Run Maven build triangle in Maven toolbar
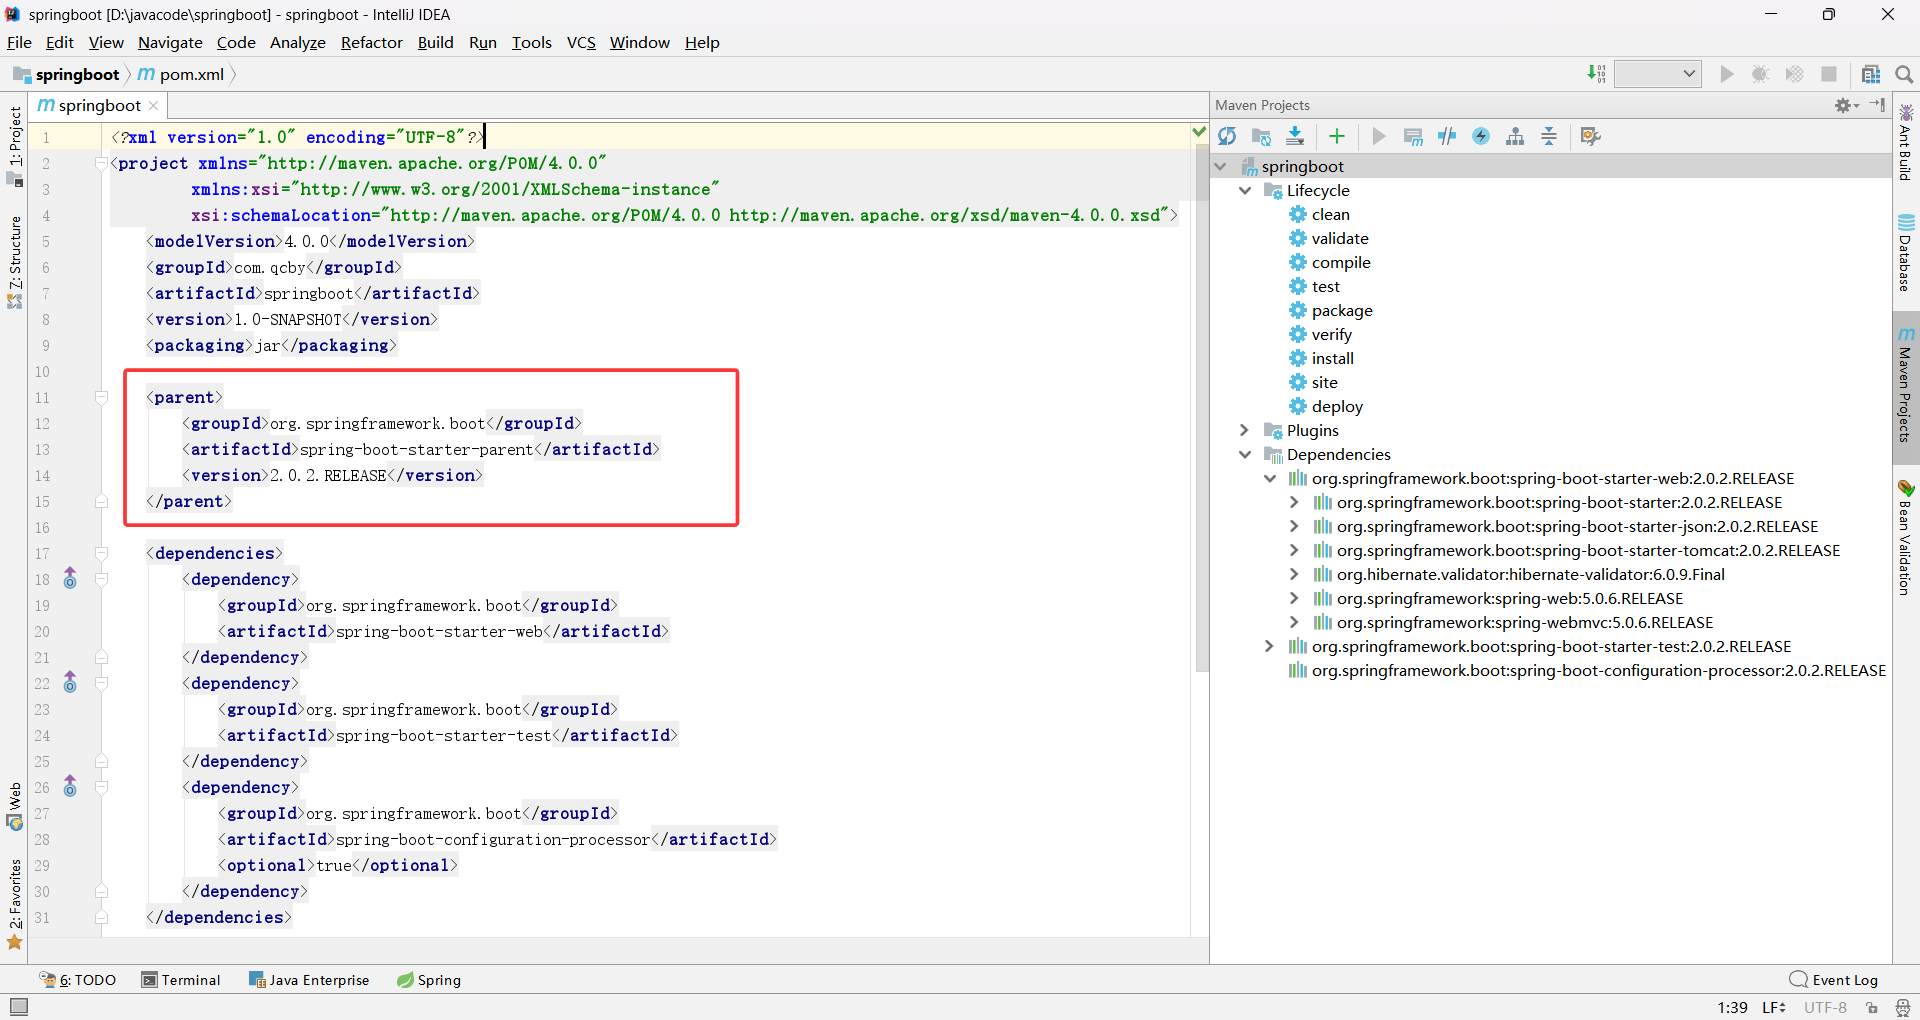The image size is (1920, 1020). point(1379,136)
